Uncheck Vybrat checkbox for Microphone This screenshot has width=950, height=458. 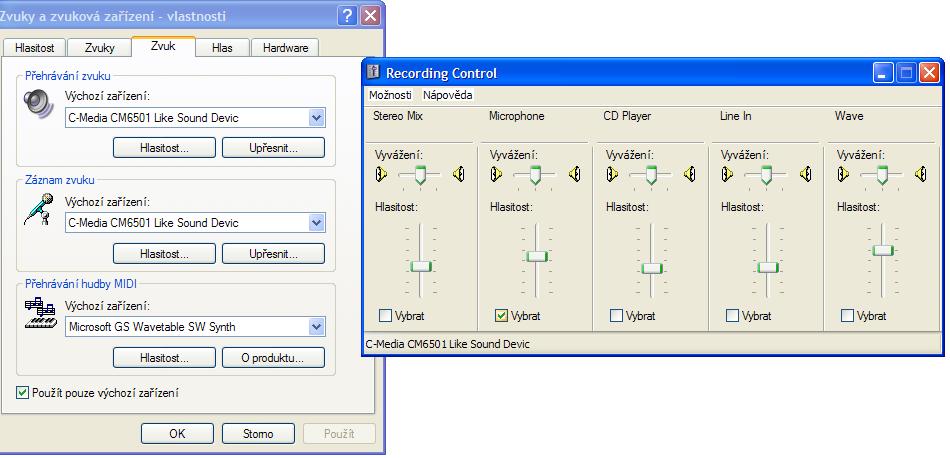[501, 316]
